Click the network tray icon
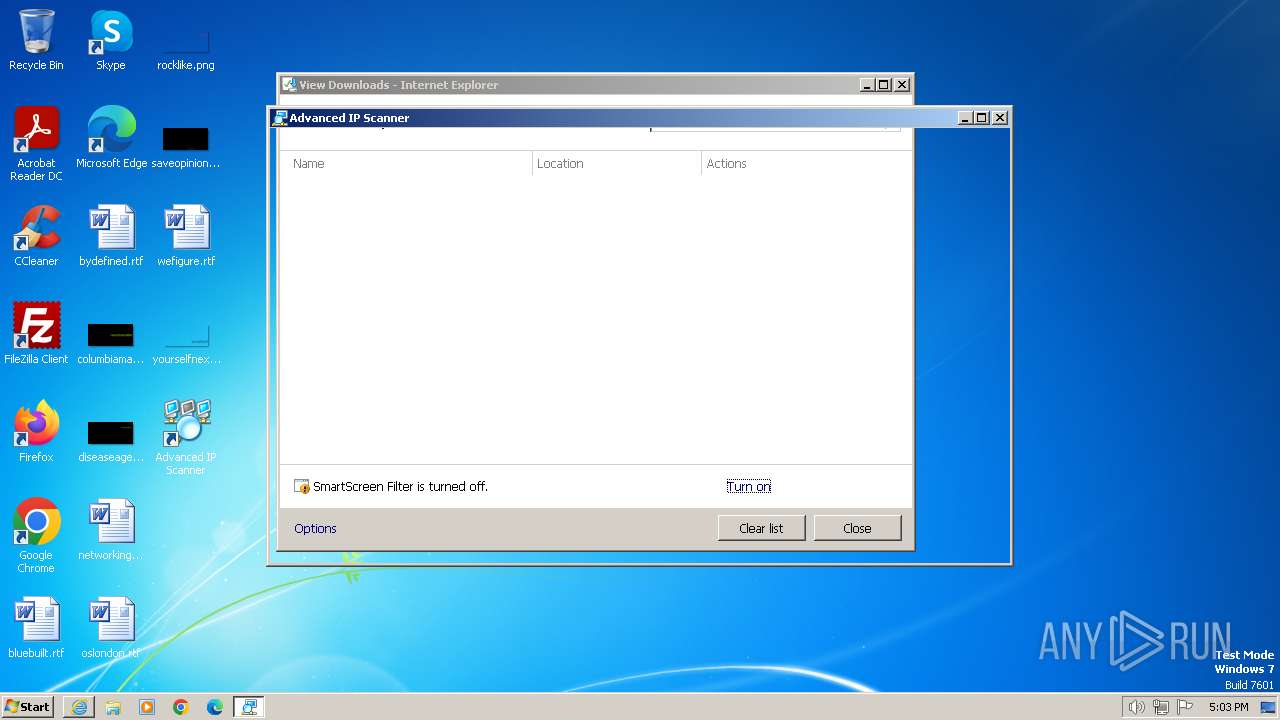The height and width of the screenshot is (720, 1280). (x=1161, y=707)
